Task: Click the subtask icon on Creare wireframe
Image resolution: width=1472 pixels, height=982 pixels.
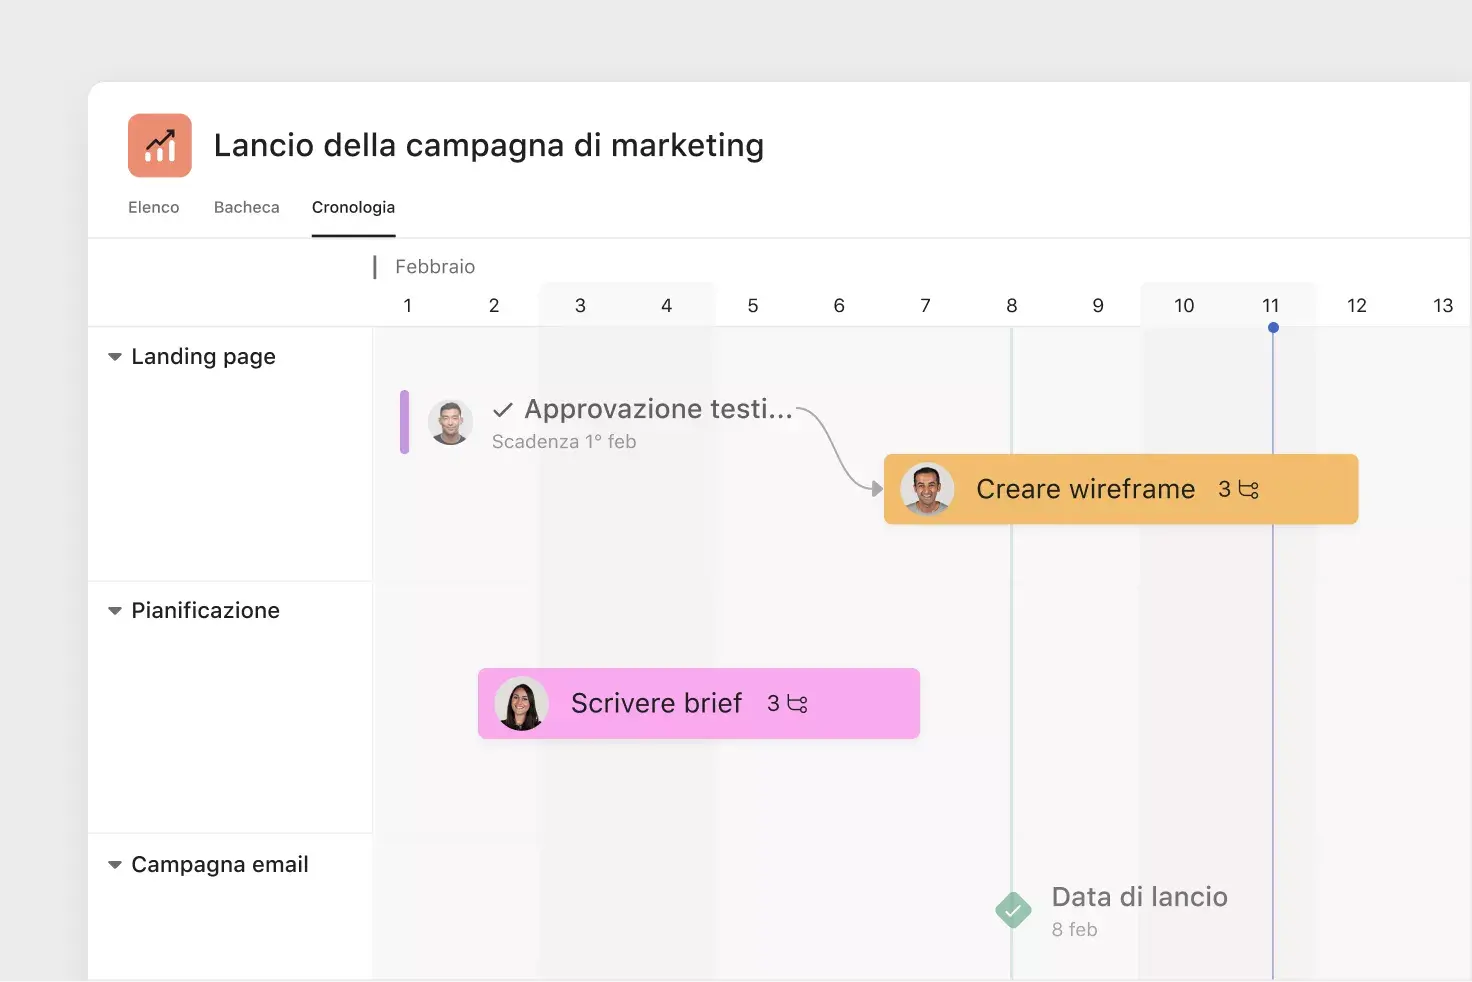Action: 1246,489
